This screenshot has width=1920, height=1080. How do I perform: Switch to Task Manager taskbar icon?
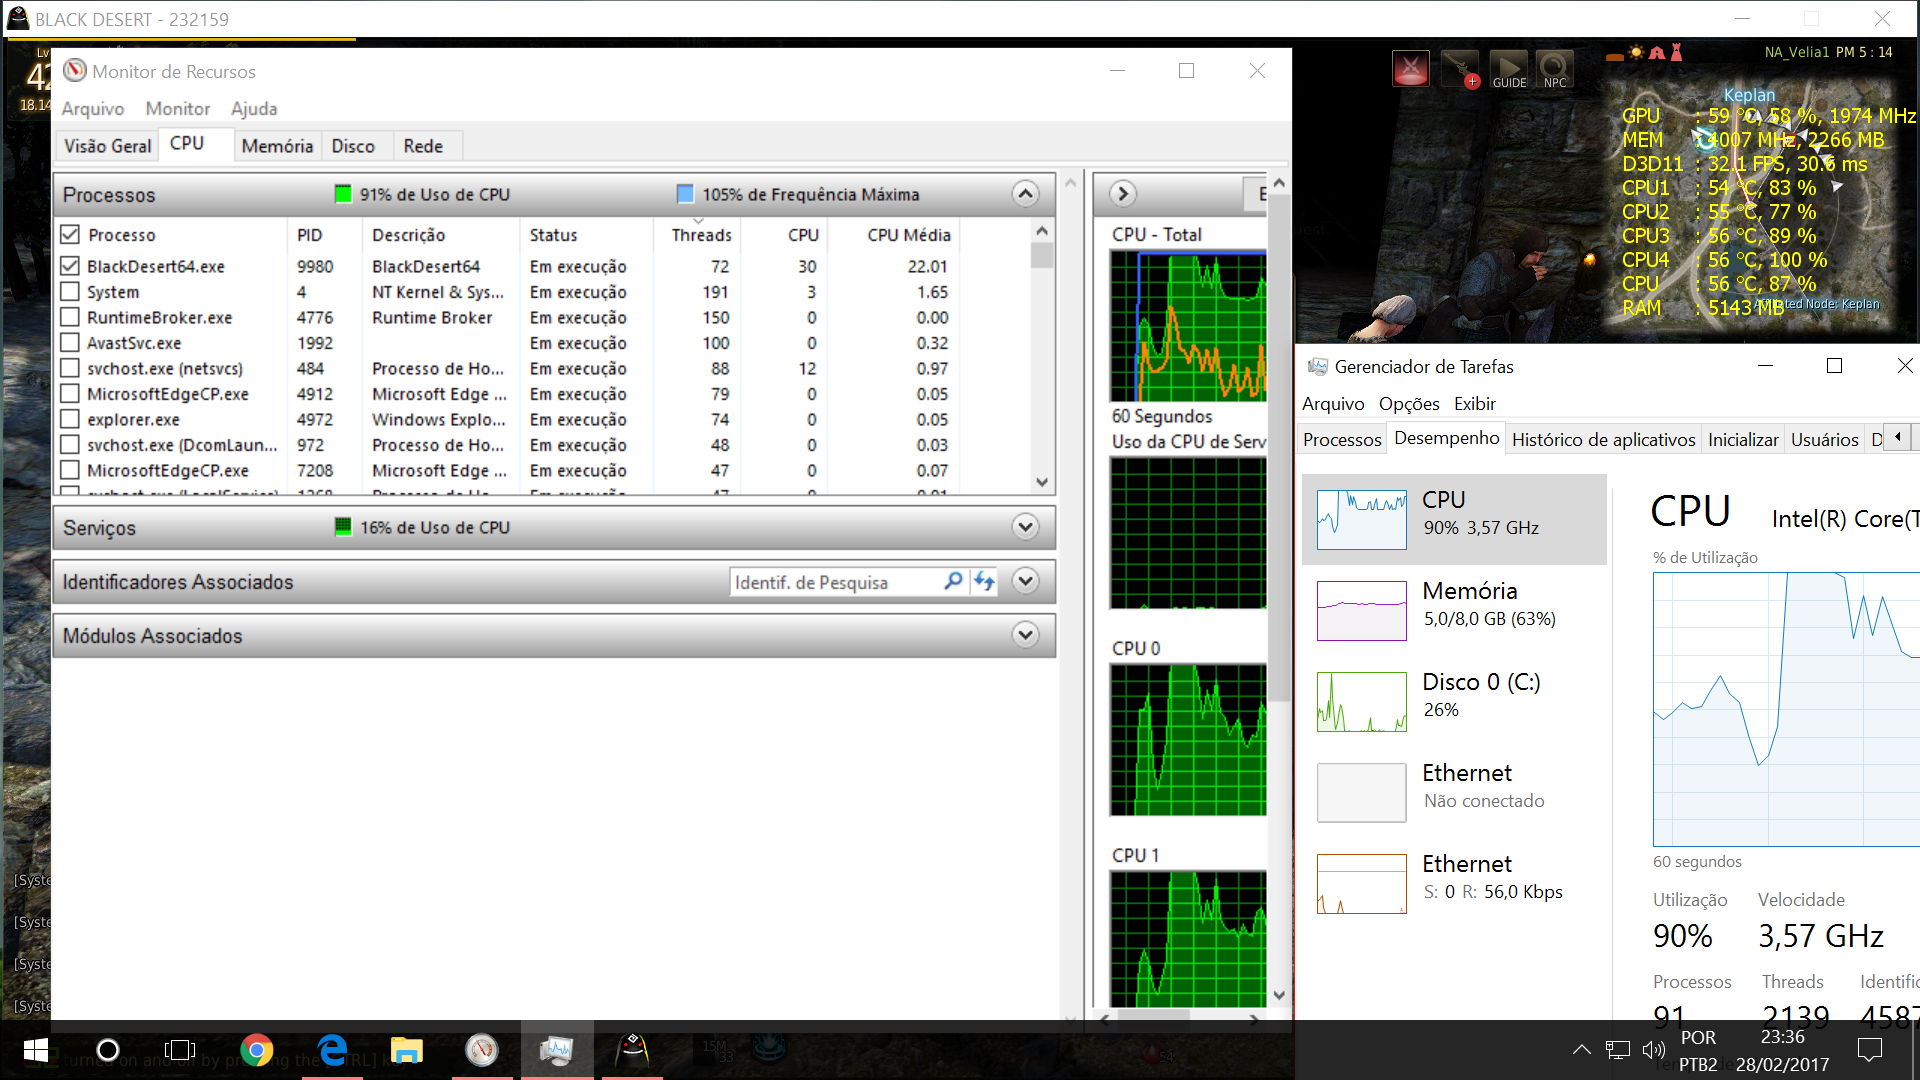tap(557, 1050)
